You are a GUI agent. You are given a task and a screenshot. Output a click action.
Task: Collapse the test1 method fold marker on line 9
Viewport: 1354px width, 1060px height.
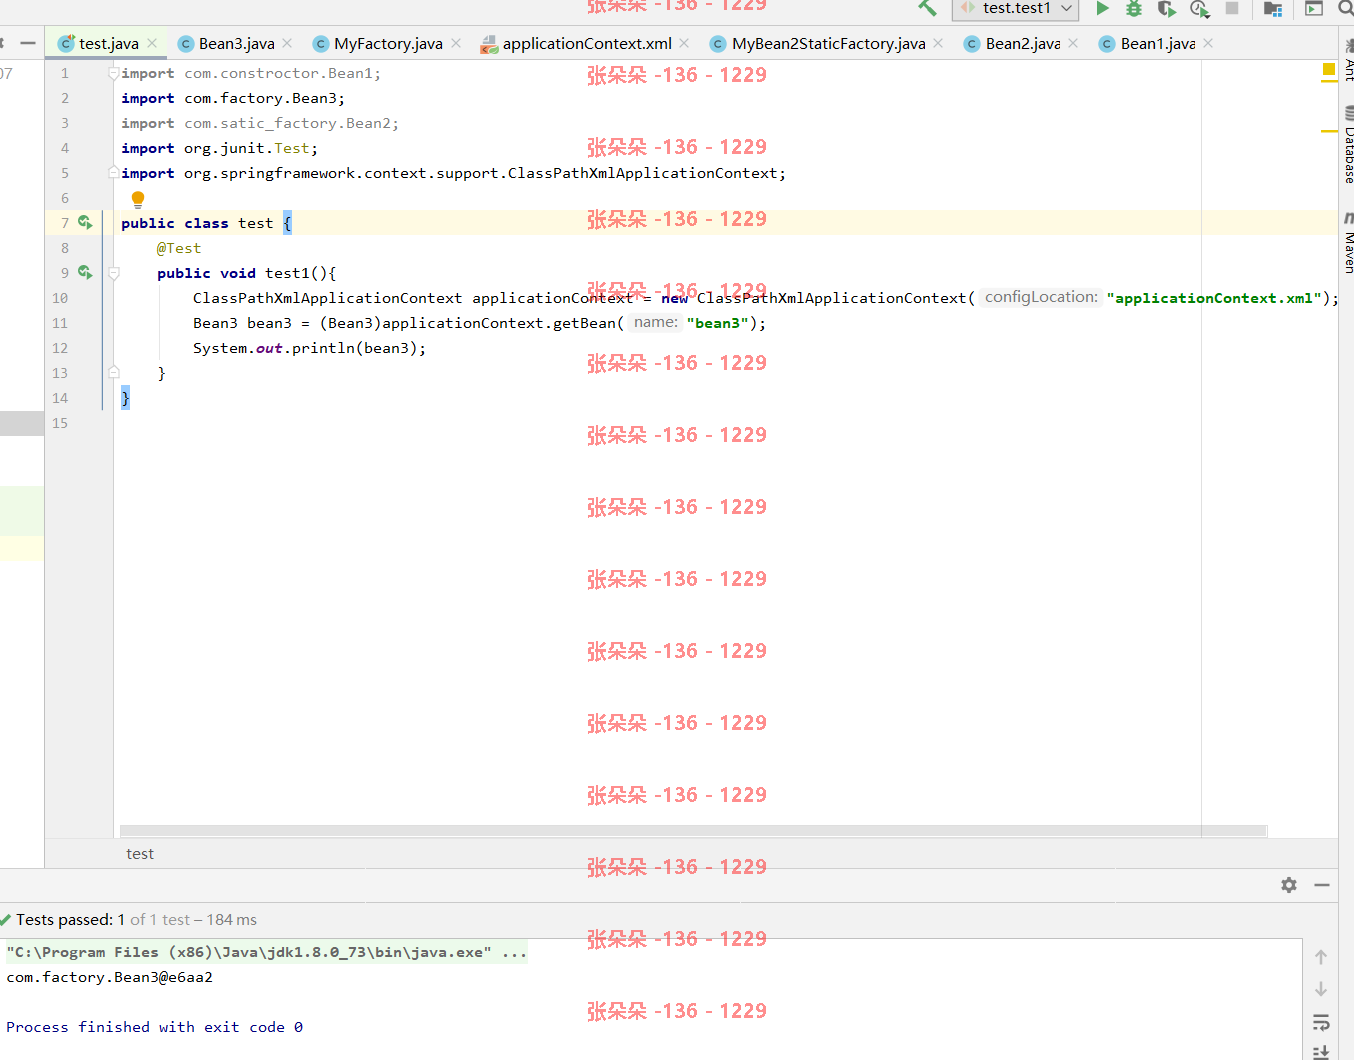click(x=114, y=273)
